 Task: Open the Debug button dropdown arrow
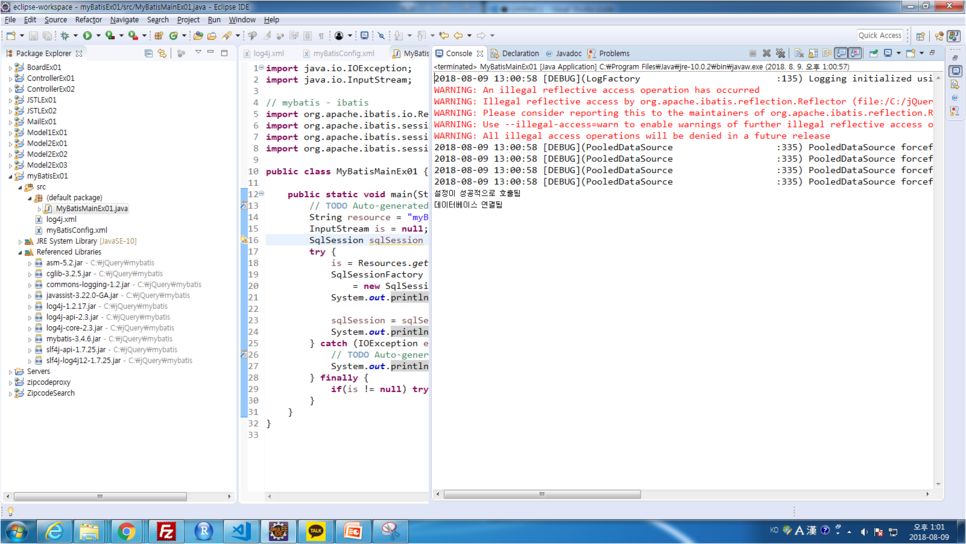point(75,36)
